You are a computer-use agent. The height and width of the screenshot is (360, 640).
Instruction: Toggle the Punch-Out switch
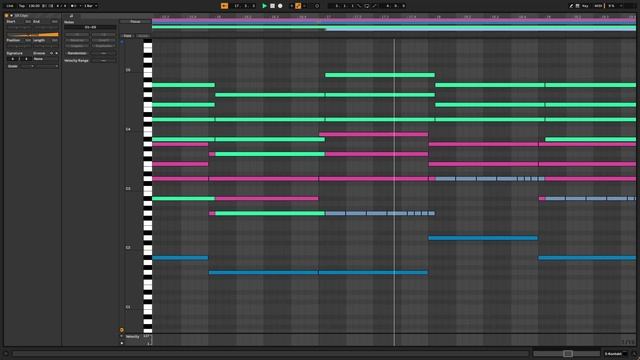[374, 6]
